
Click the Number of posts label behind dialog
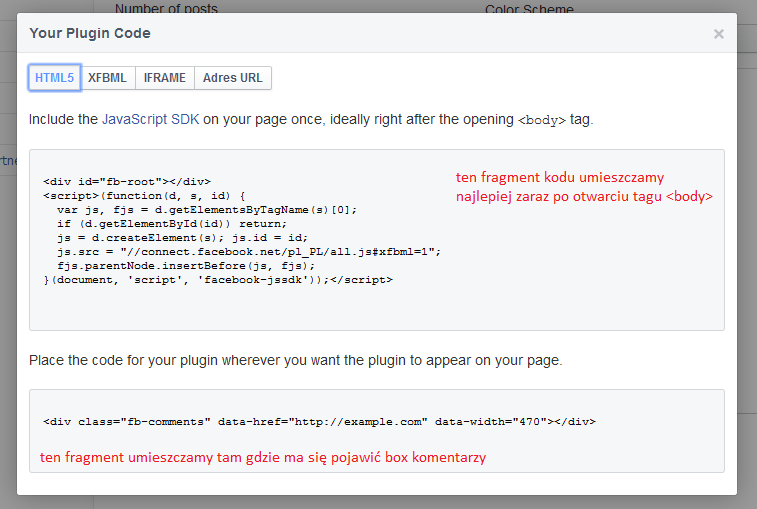tap(166, 9)
